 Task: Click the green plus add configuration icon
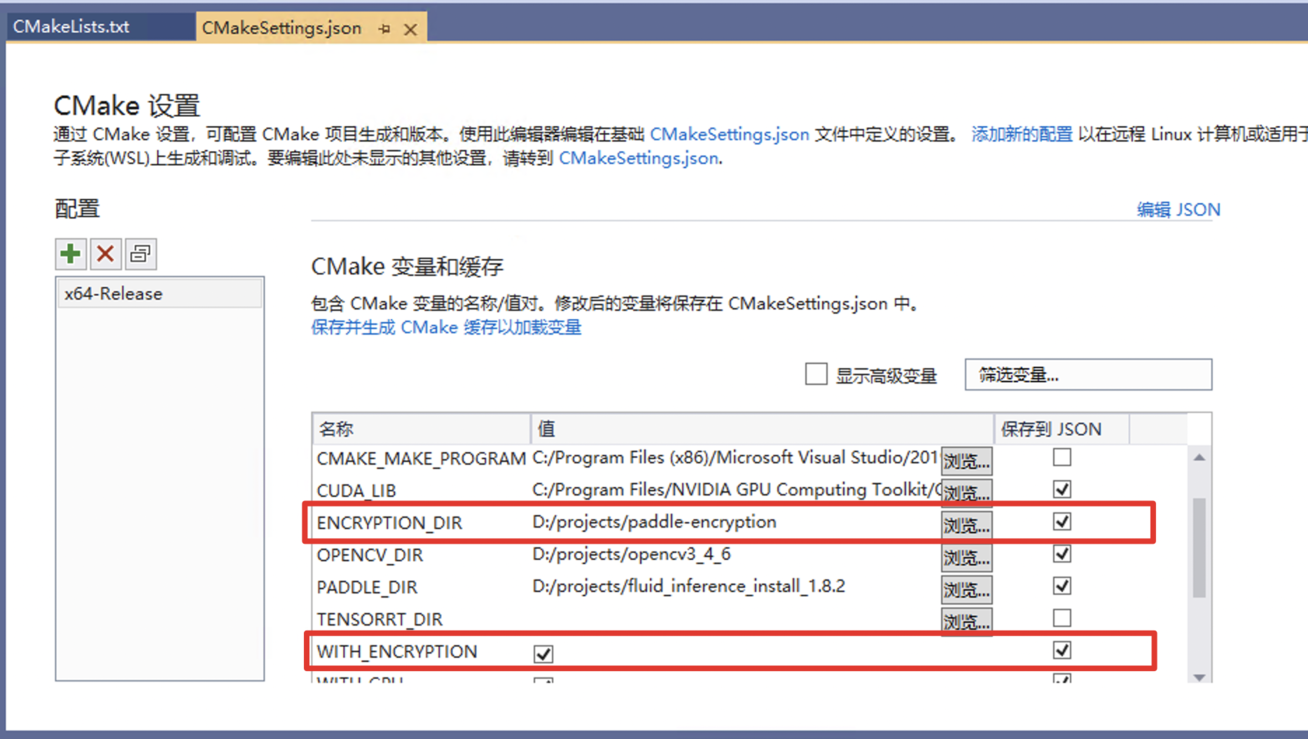70,254
